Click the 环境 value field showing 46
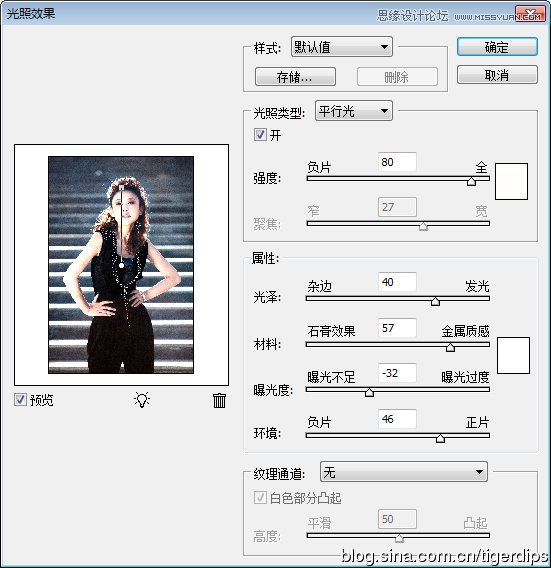 point(397,419)
